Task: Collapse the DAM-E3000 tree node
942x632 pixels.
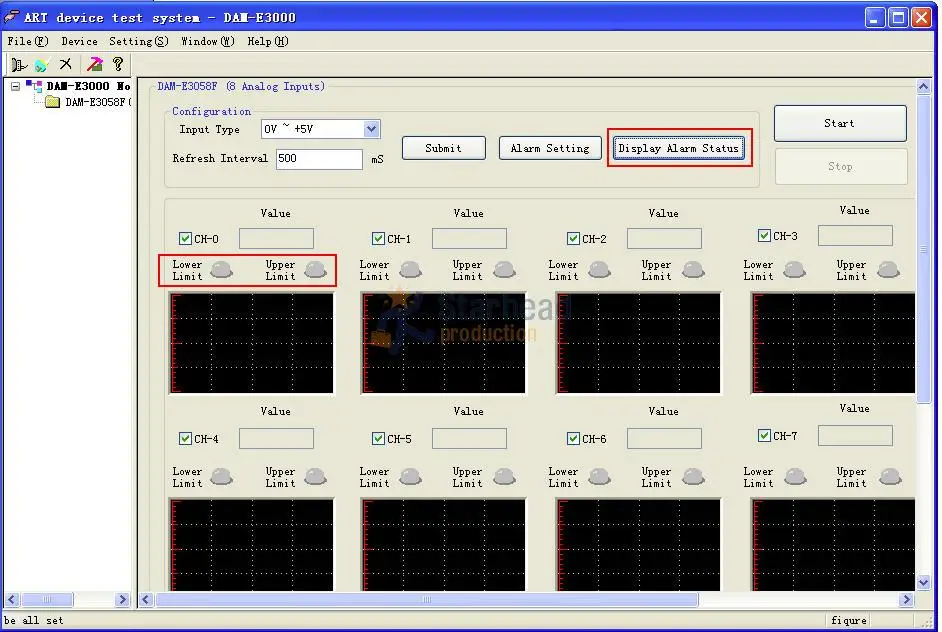Action: pos(16,87)
